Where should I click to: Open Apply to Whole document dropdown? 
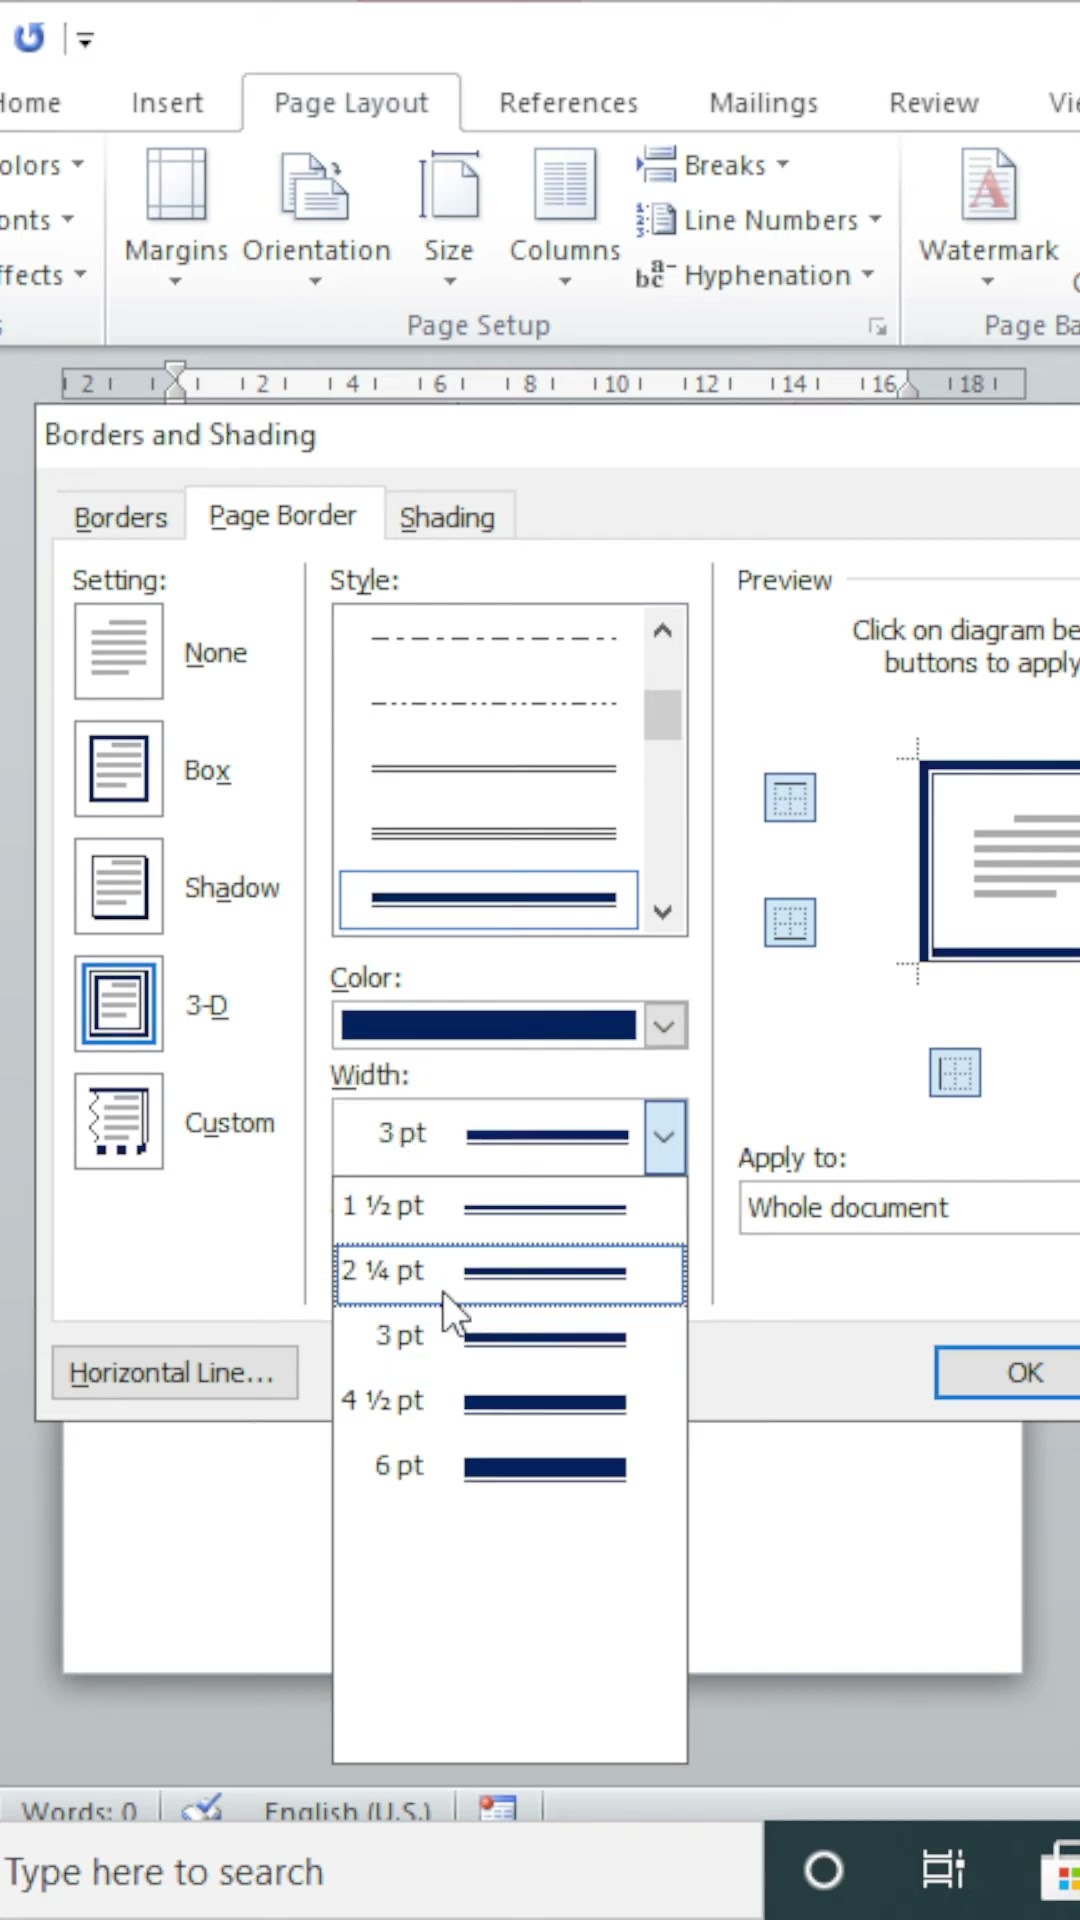[x=910, y=1207]
